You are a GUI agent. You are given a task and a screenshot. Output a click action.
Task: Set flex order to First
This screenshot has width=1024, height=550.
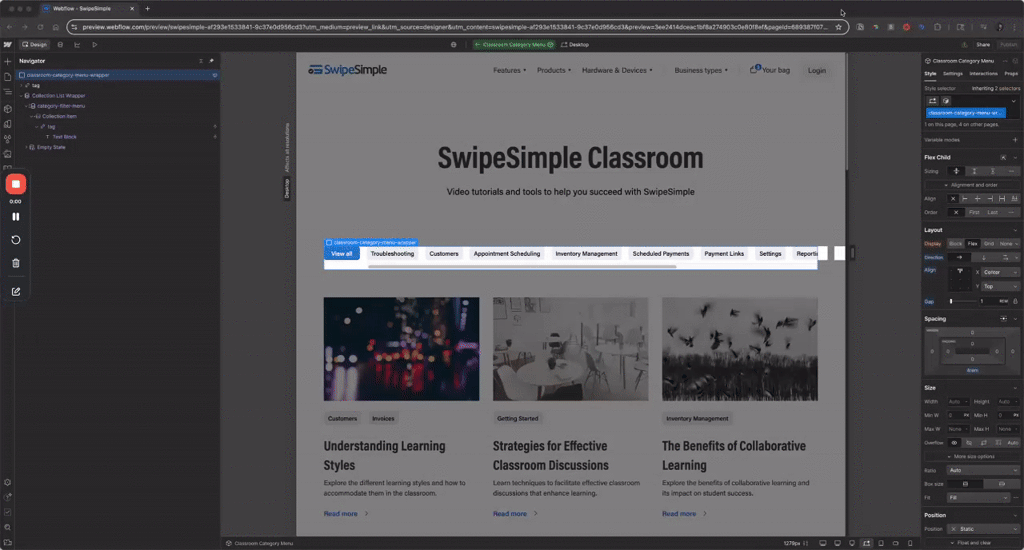pos(974,212)
